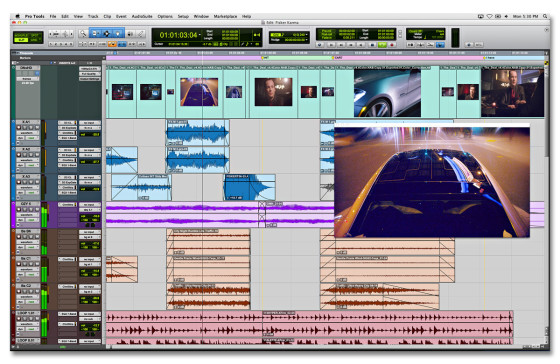Screen dimensions: 560x364
Task: Click the vol level field on X A1 track
Action: pyautogui.click(x=90, y=134)
